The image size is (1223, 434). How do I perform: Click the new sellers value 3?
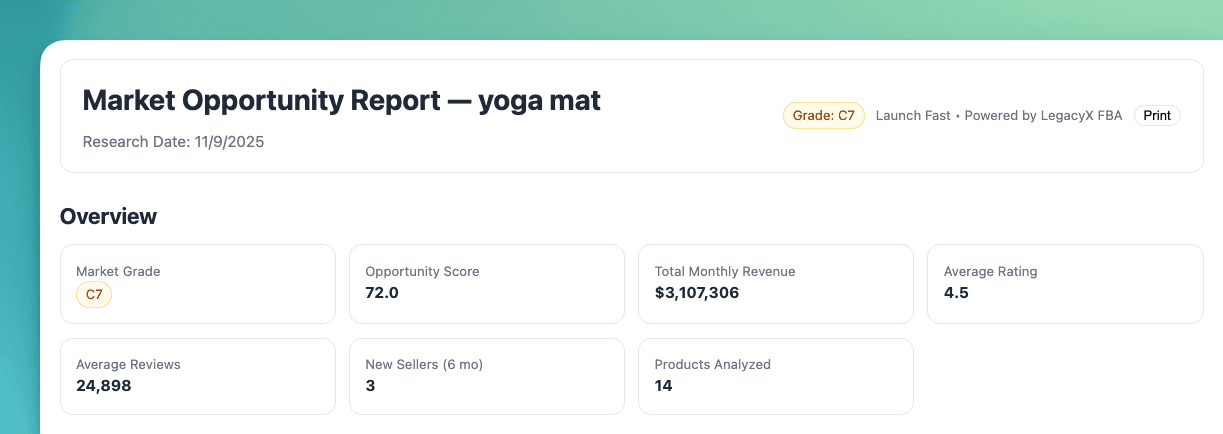click(370, 386)
